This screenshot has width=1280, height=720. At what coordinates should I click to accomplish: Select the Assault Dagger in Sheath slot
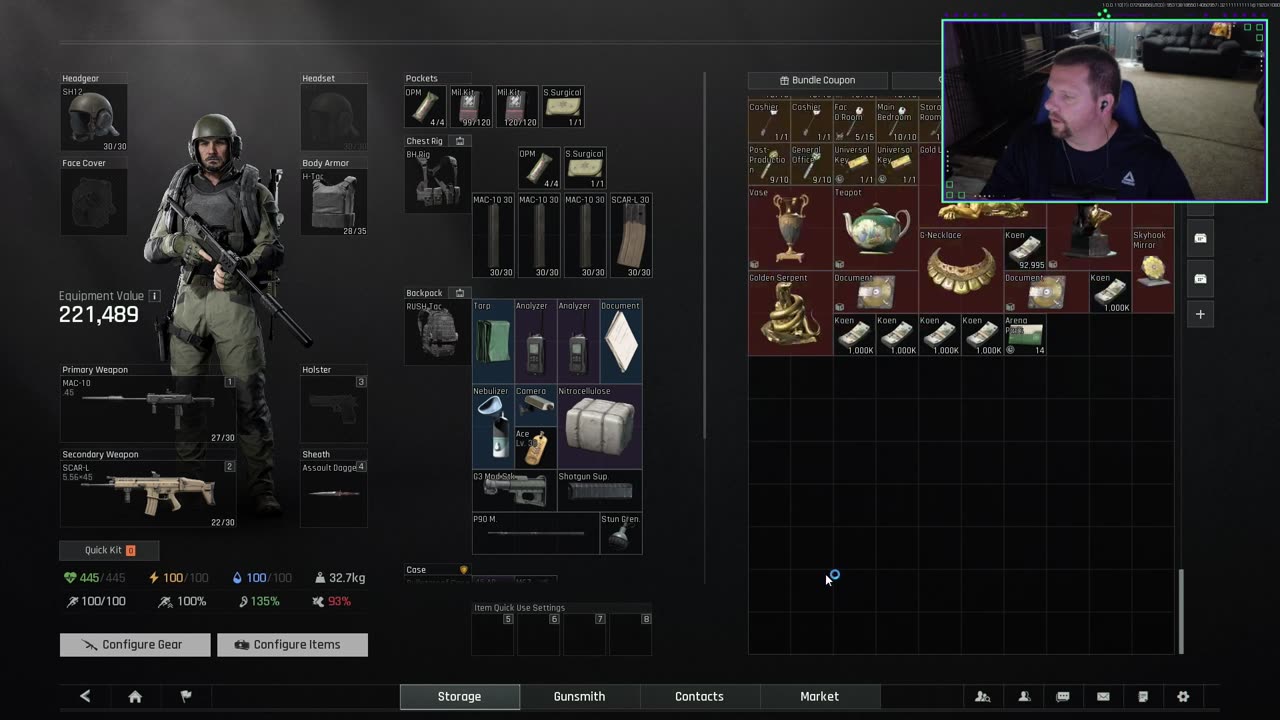pos(334,494)
